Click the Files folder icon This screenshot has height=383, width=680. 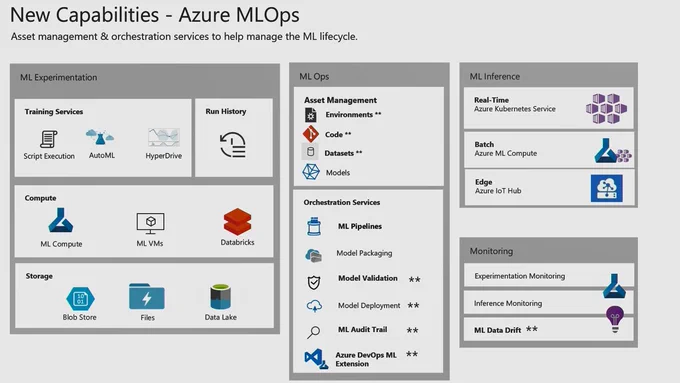point(147,297)
